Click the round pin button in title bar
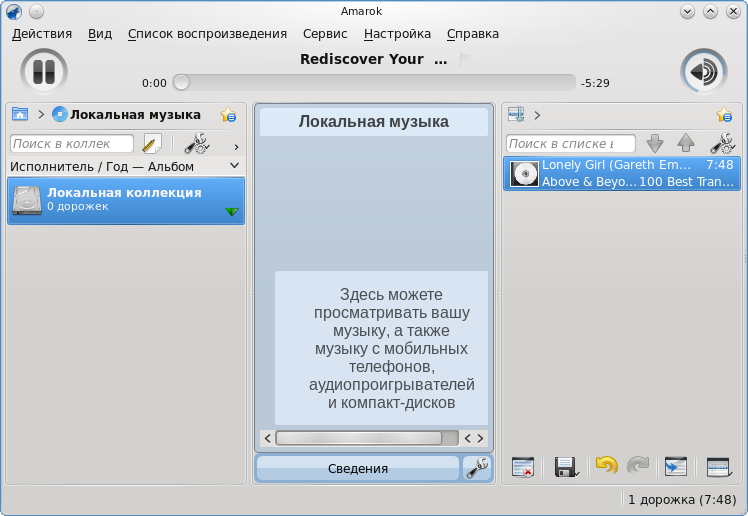Image resolution: width=748 pixels, height=516 pixels. (36, 11)
